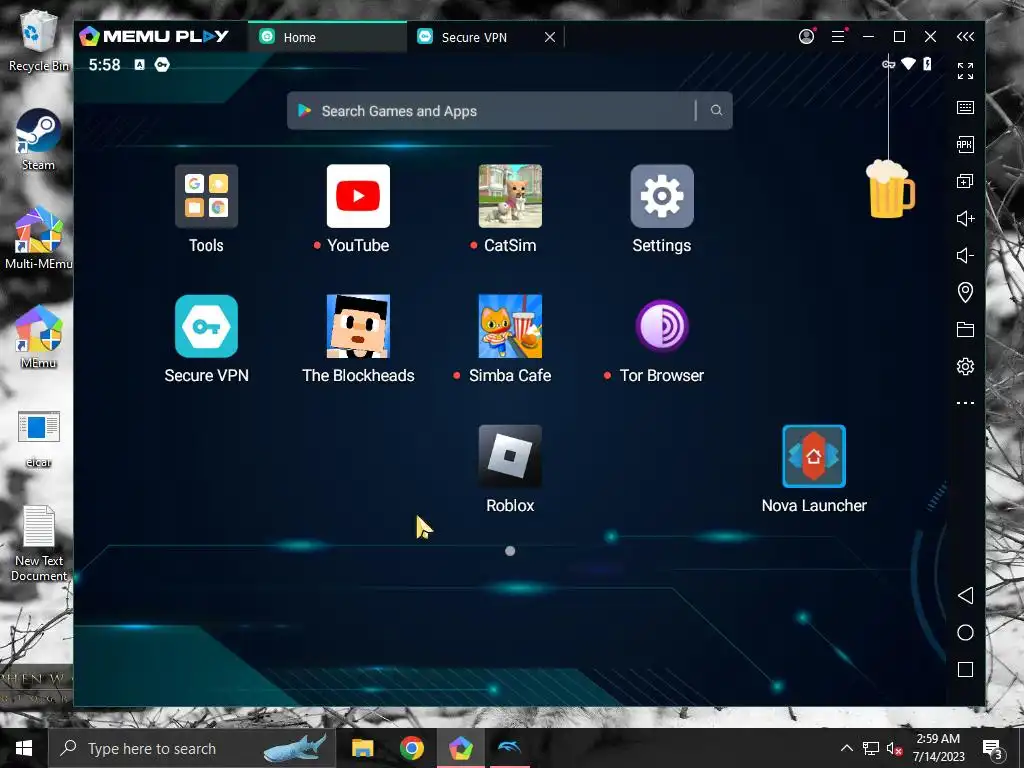This screenshot has width=1024, height=768.
Task: Open the Tools folder
Action: tap(206, 196)
